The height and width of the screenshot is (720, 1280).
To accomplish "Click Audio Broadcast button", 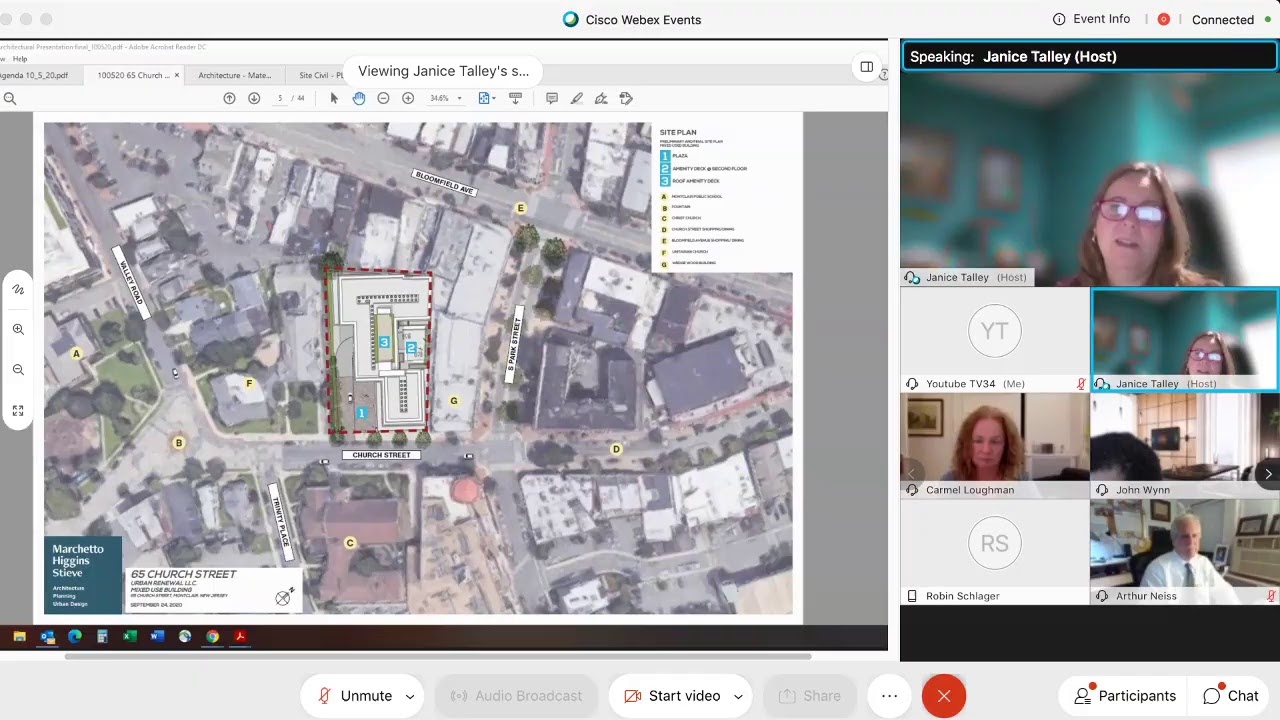I will 516,696.
